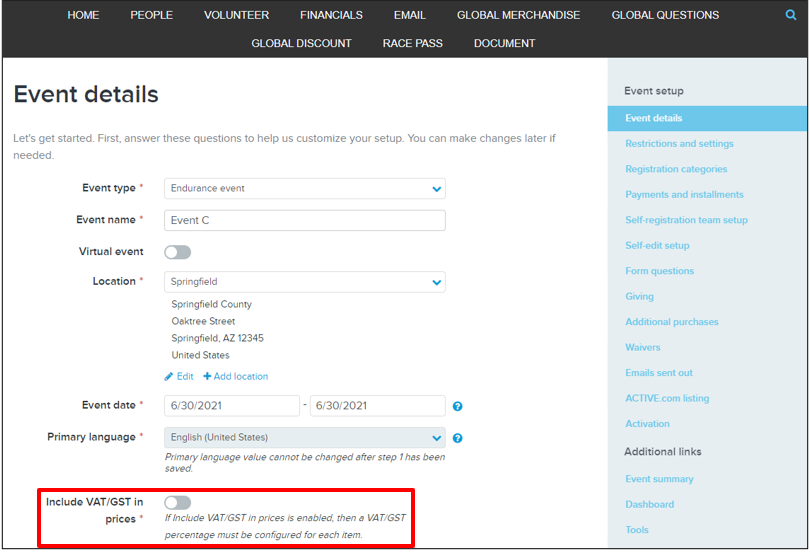
Task: Open the Dashboard link in Additional links
Action: (x=649, y=504)
